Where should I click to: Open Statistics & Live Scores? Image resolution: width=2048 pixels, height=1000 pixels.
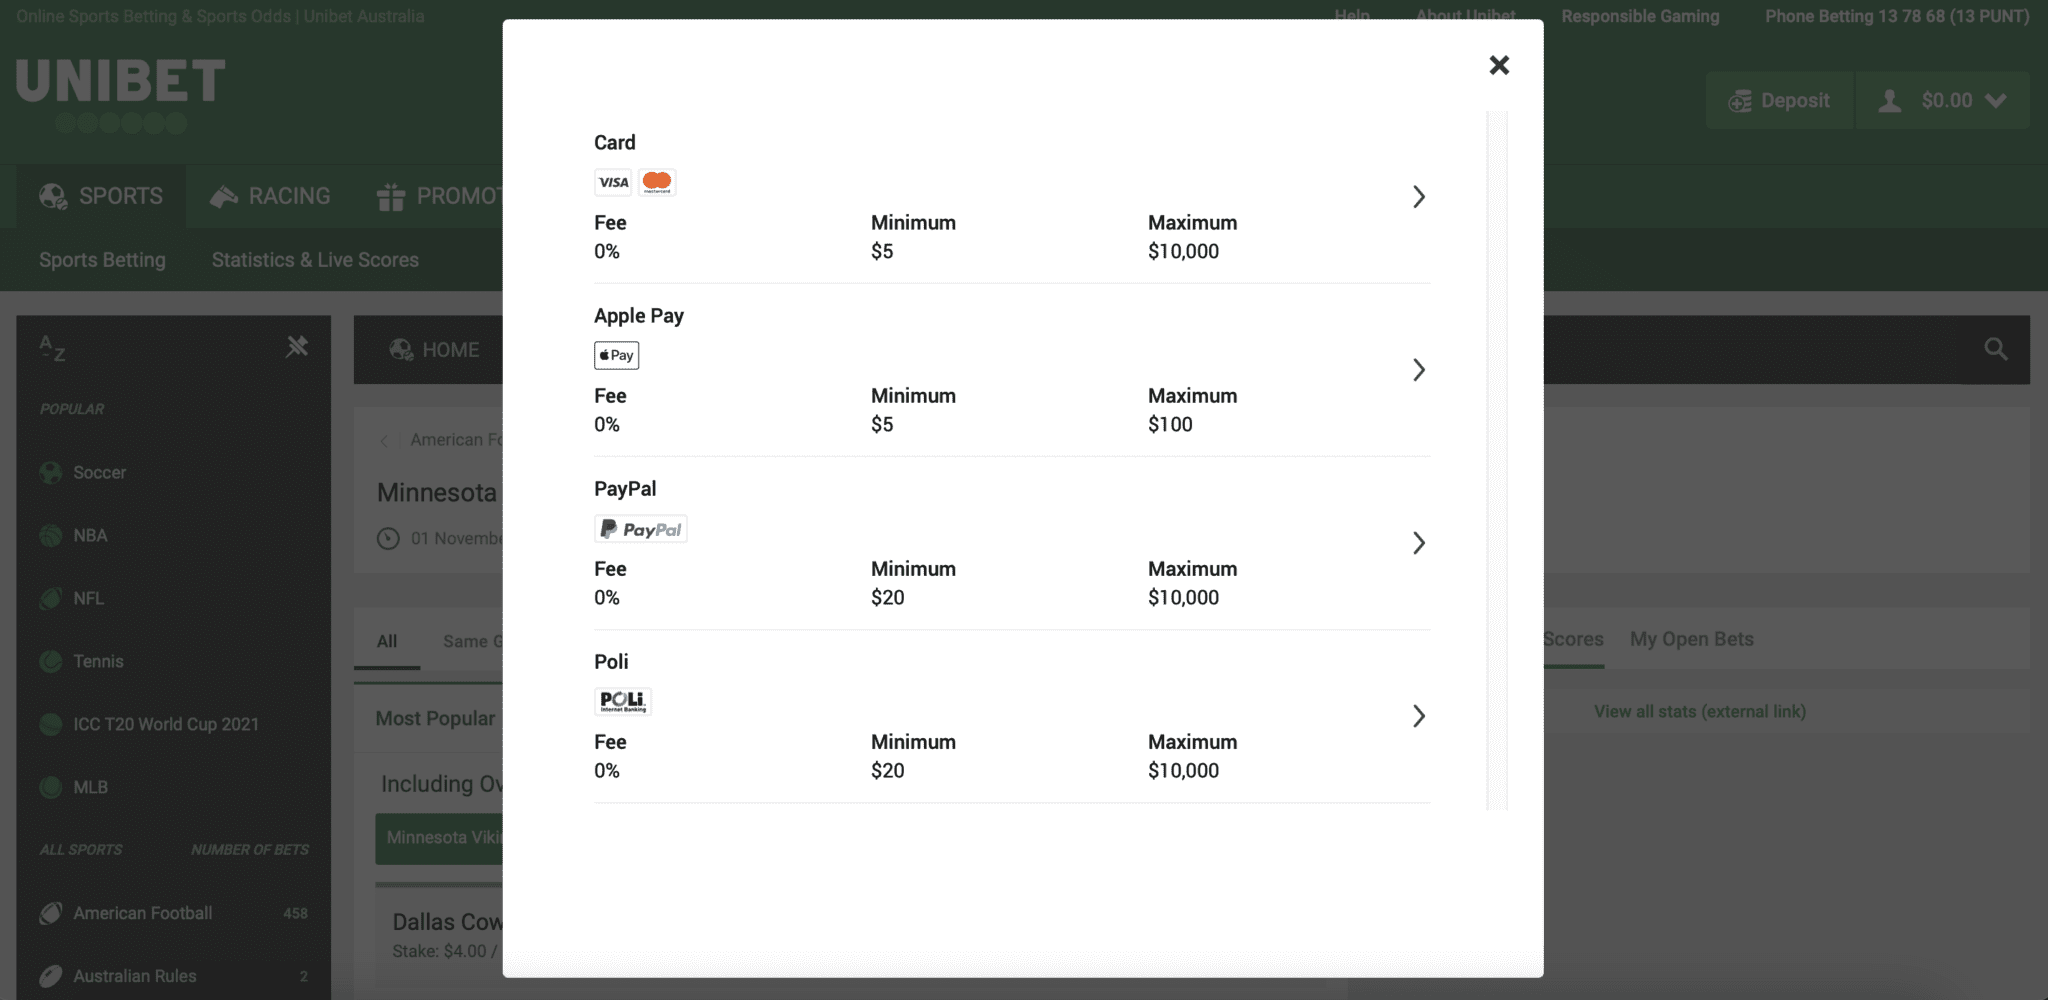(x=315, y=260)
